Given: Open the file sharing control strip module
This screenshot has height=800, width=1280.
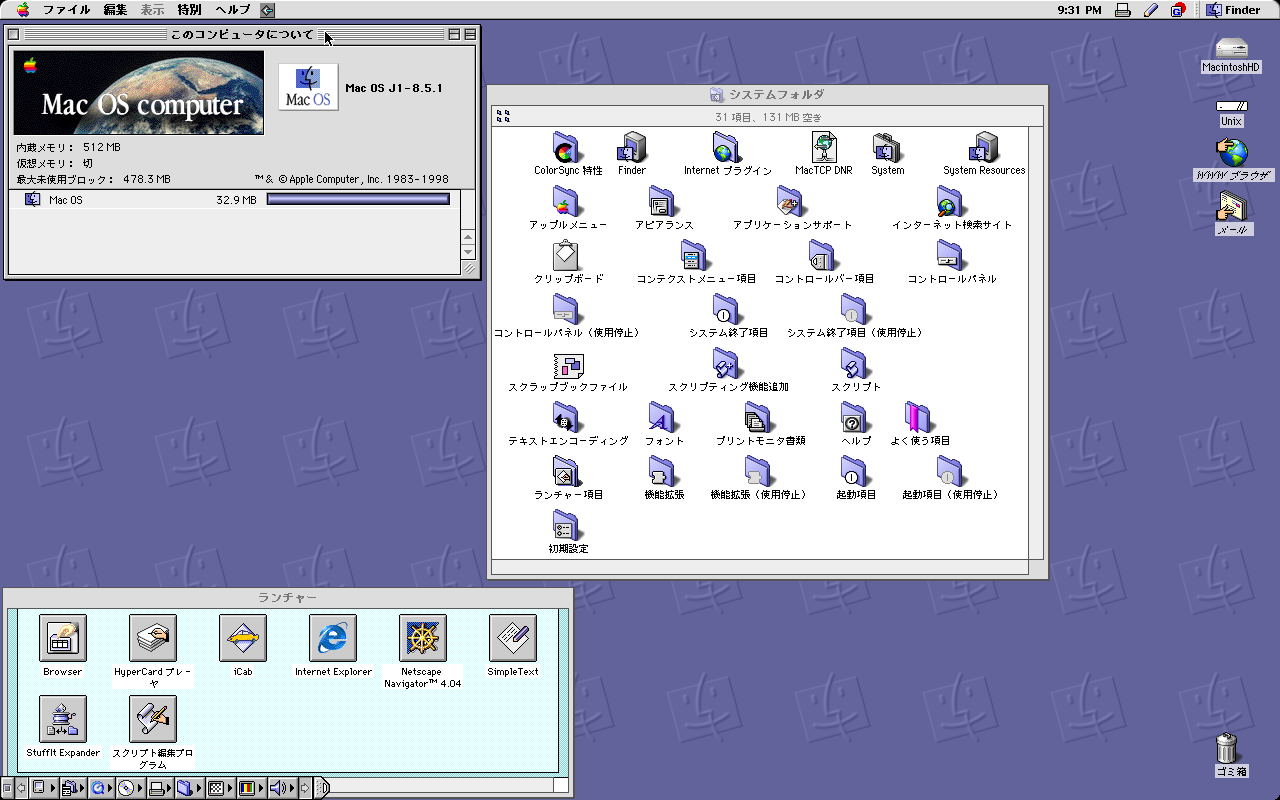Looking at the screenshot, I should pyautogui.click(x=188, y=788).
